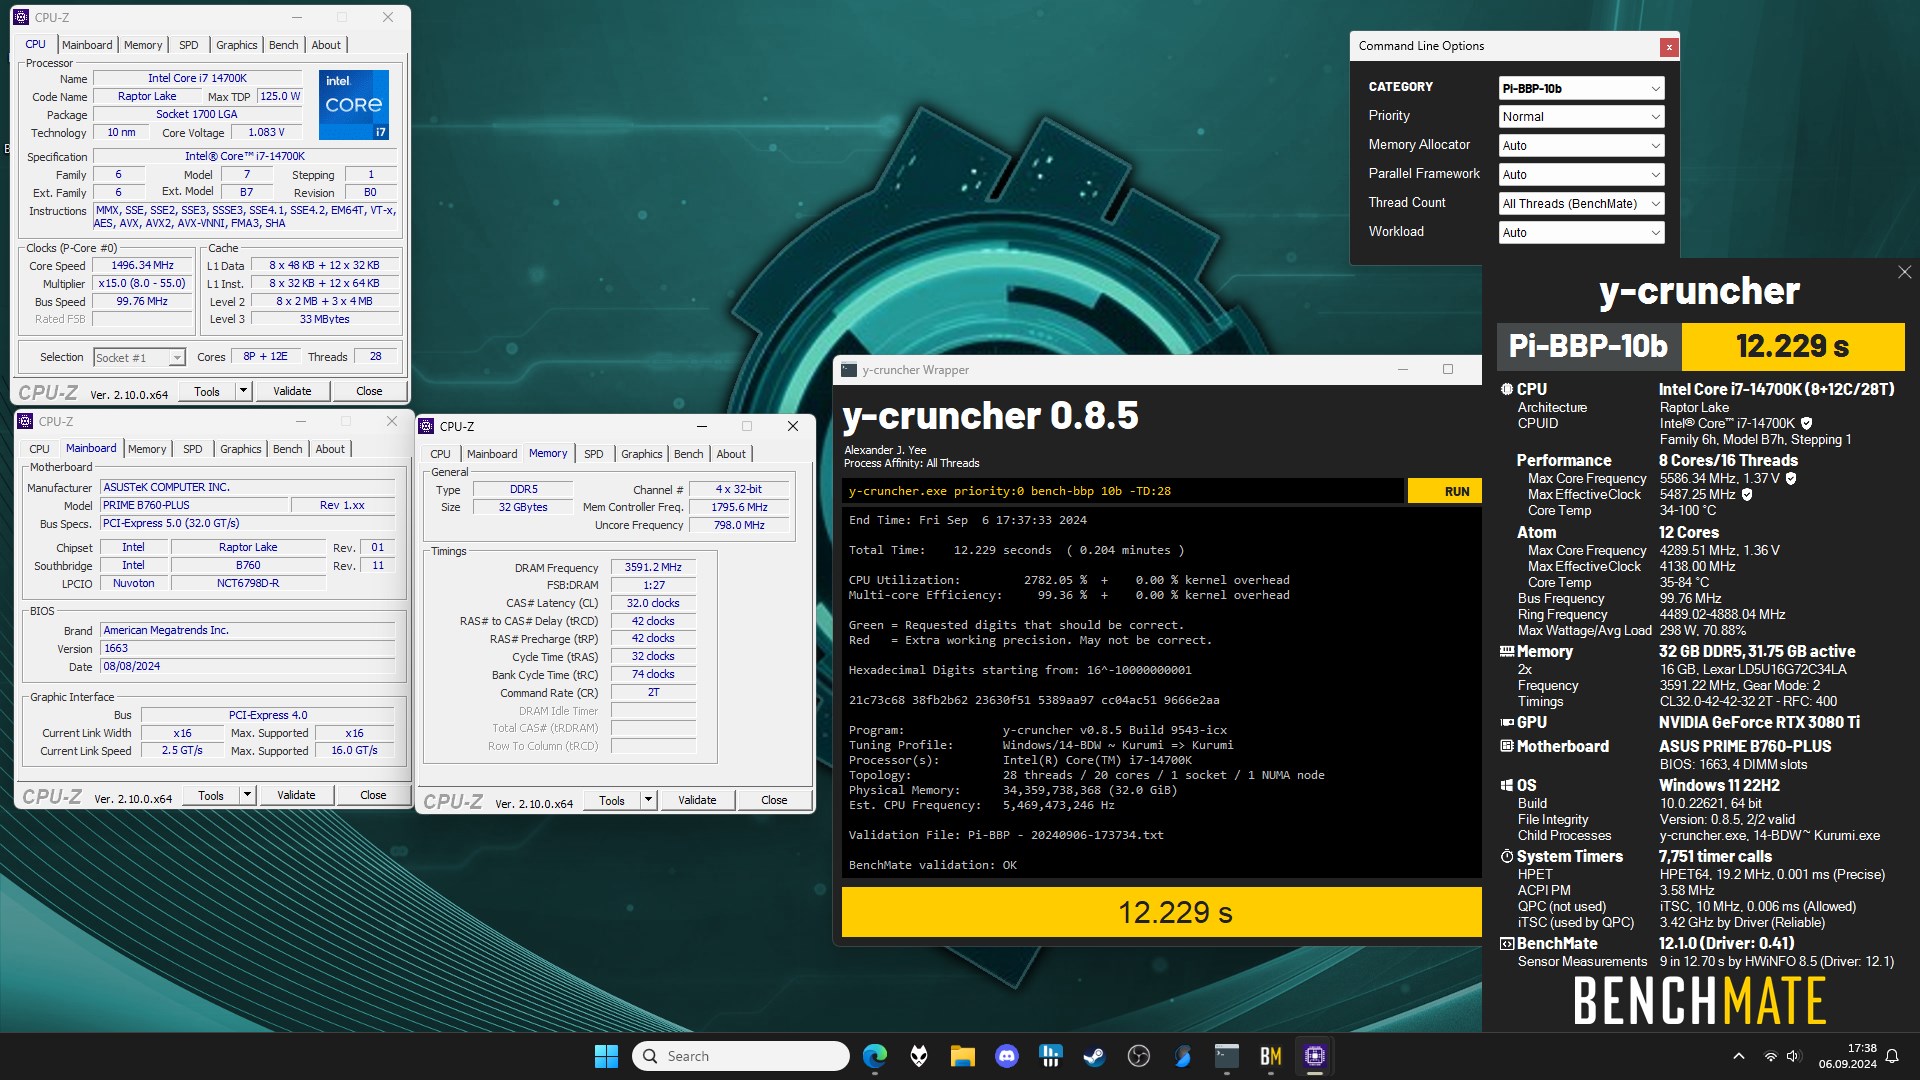Click Tools button in the CPU-tab CPU-Z window

(207, 391)
